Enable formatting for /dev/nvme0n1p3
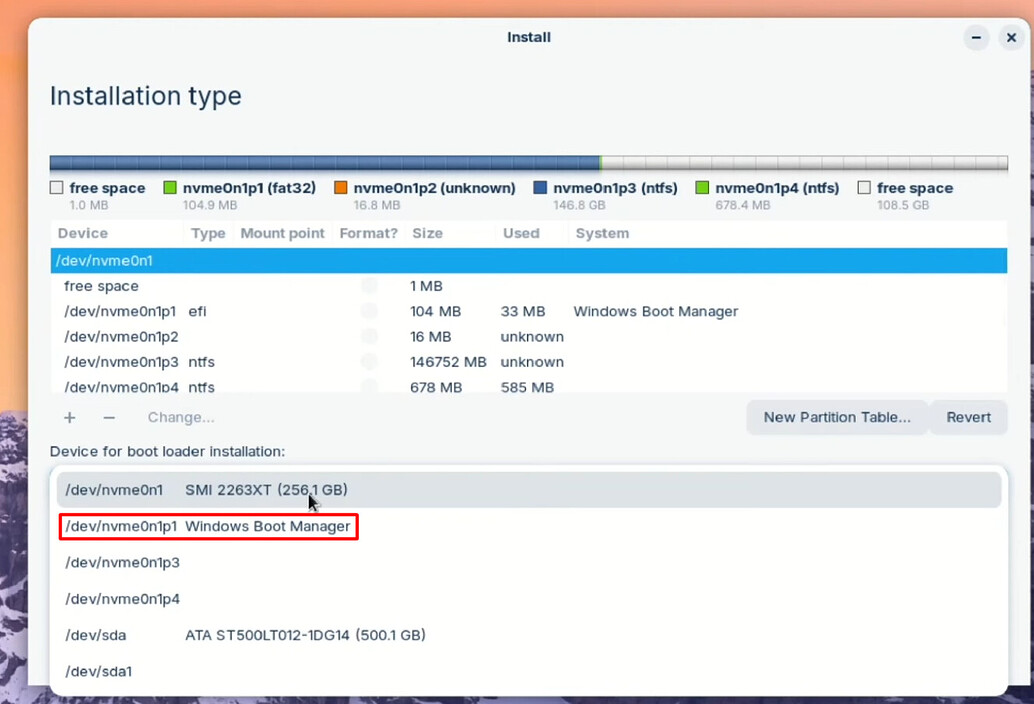The image size is (1034, 704). (x=369, y=362)
